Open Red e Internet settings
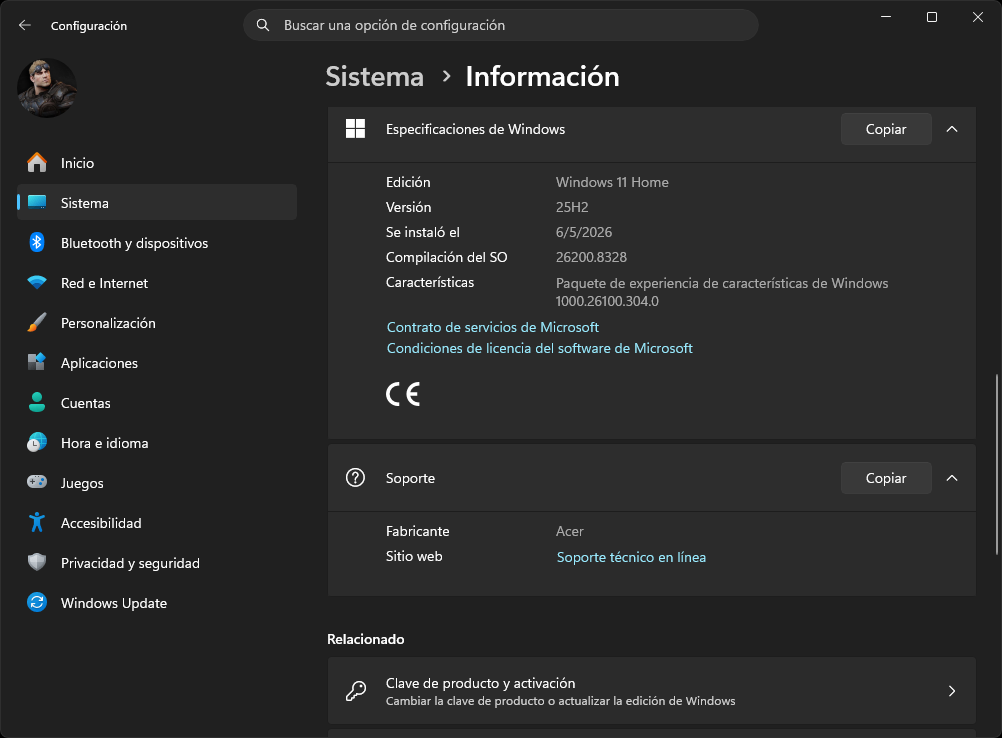Viewport: 1002px width, 738px height. click(157, 283)
